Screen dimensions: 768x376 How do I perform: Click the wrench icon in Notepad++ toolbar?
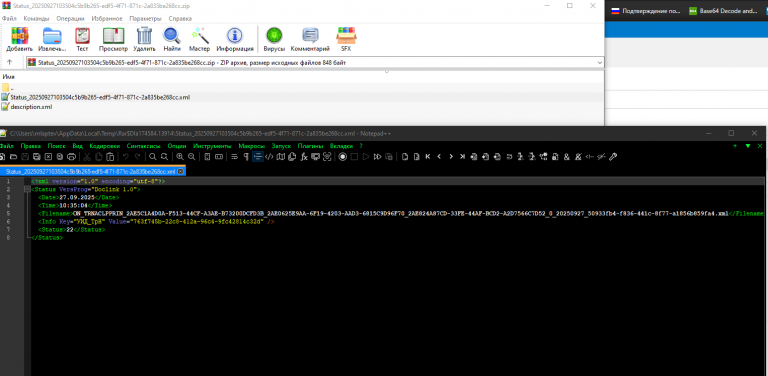coord(613,157)
